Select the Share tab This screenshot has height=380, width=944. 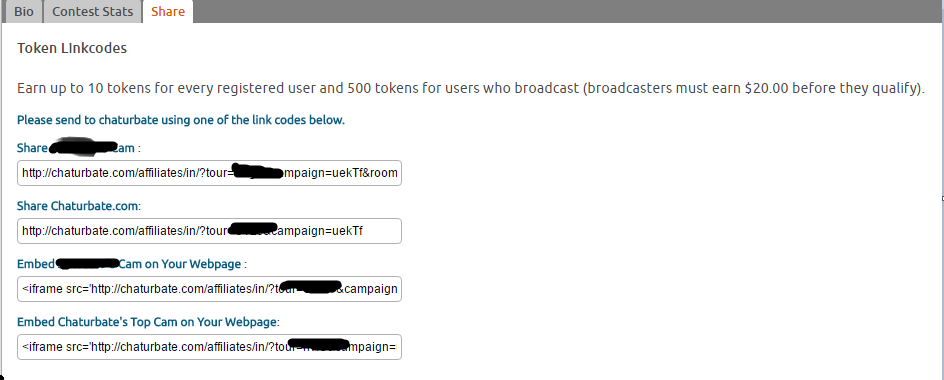click(168, 11)
